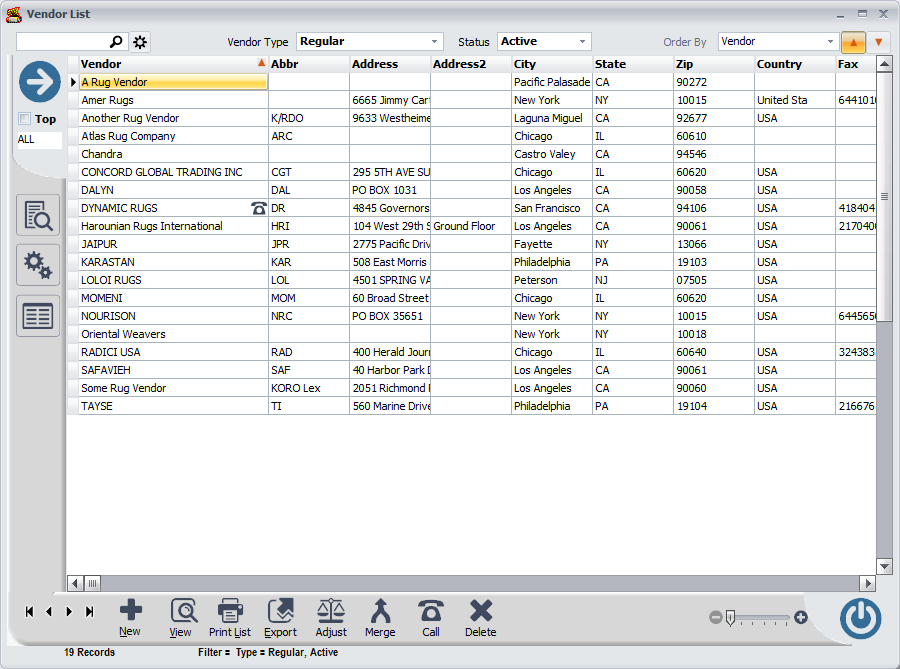Click the ALL filter field
900x669 pixels.
click(x=39, y=139)
